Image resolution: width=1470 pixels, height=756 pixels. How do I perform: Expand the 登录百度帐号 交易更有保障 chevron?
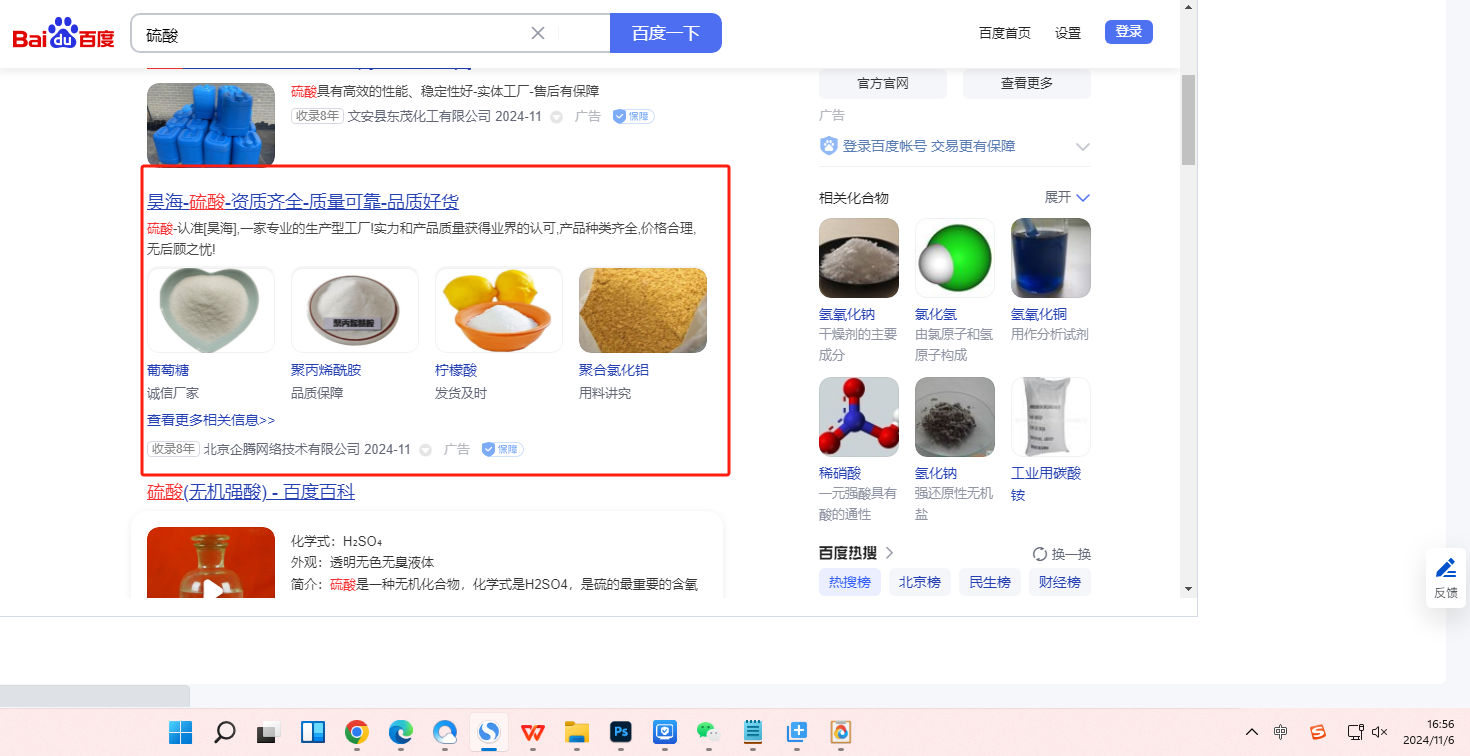tap(1082, 147)
